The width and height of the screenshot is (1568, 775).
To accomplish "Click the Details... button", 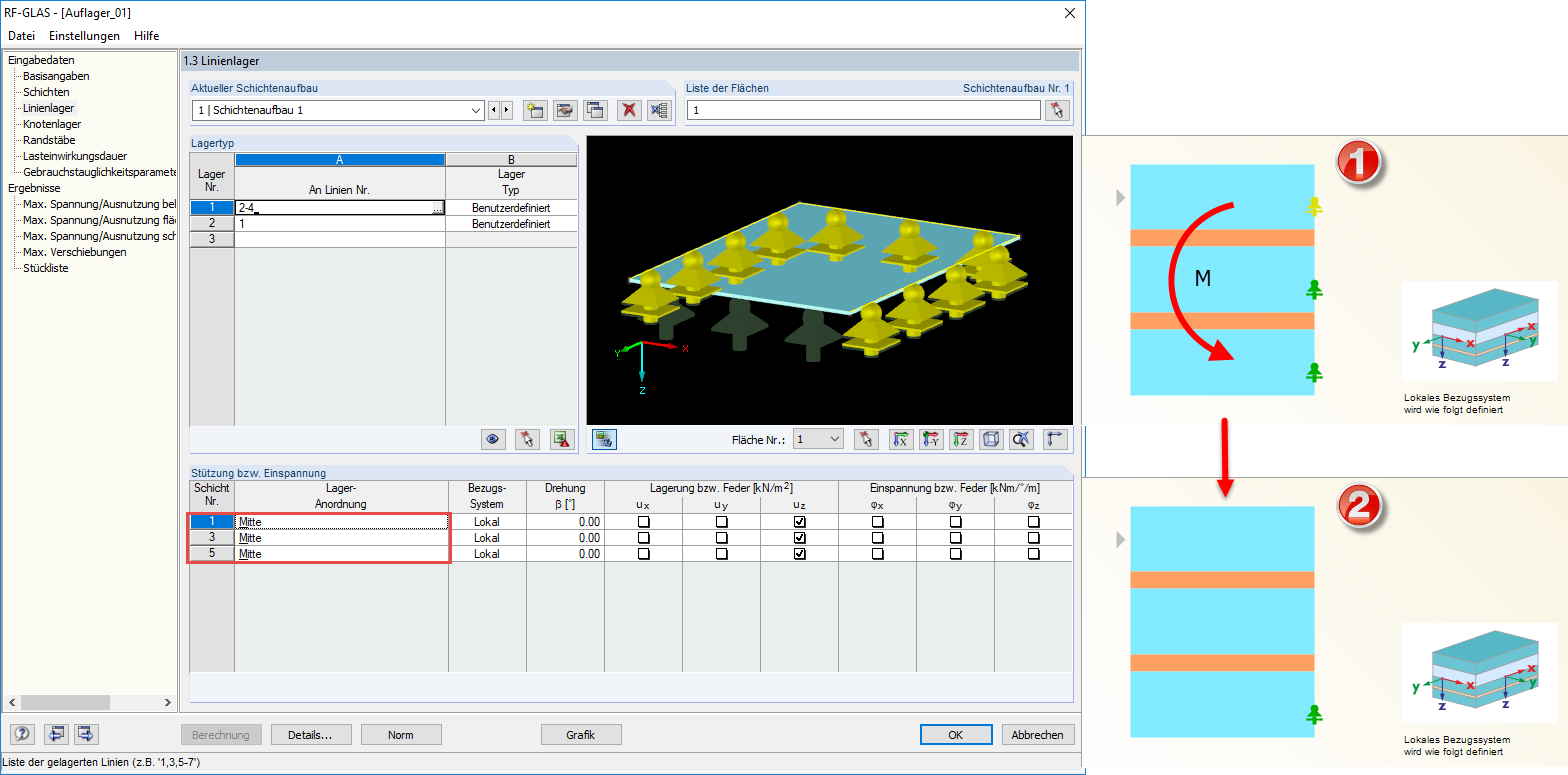I will click(311, 734).
